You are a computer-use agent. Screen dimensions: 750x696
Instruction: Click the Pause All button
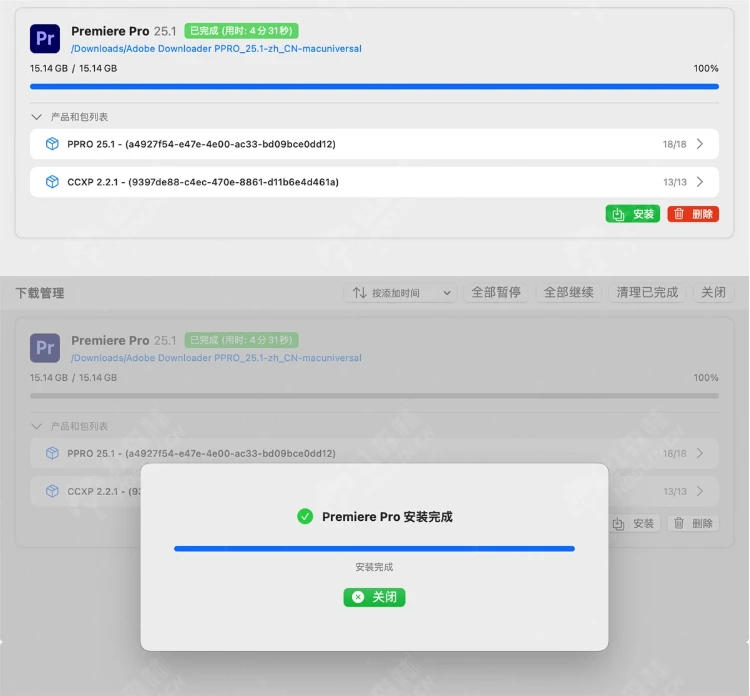click(x=496, y=293)
